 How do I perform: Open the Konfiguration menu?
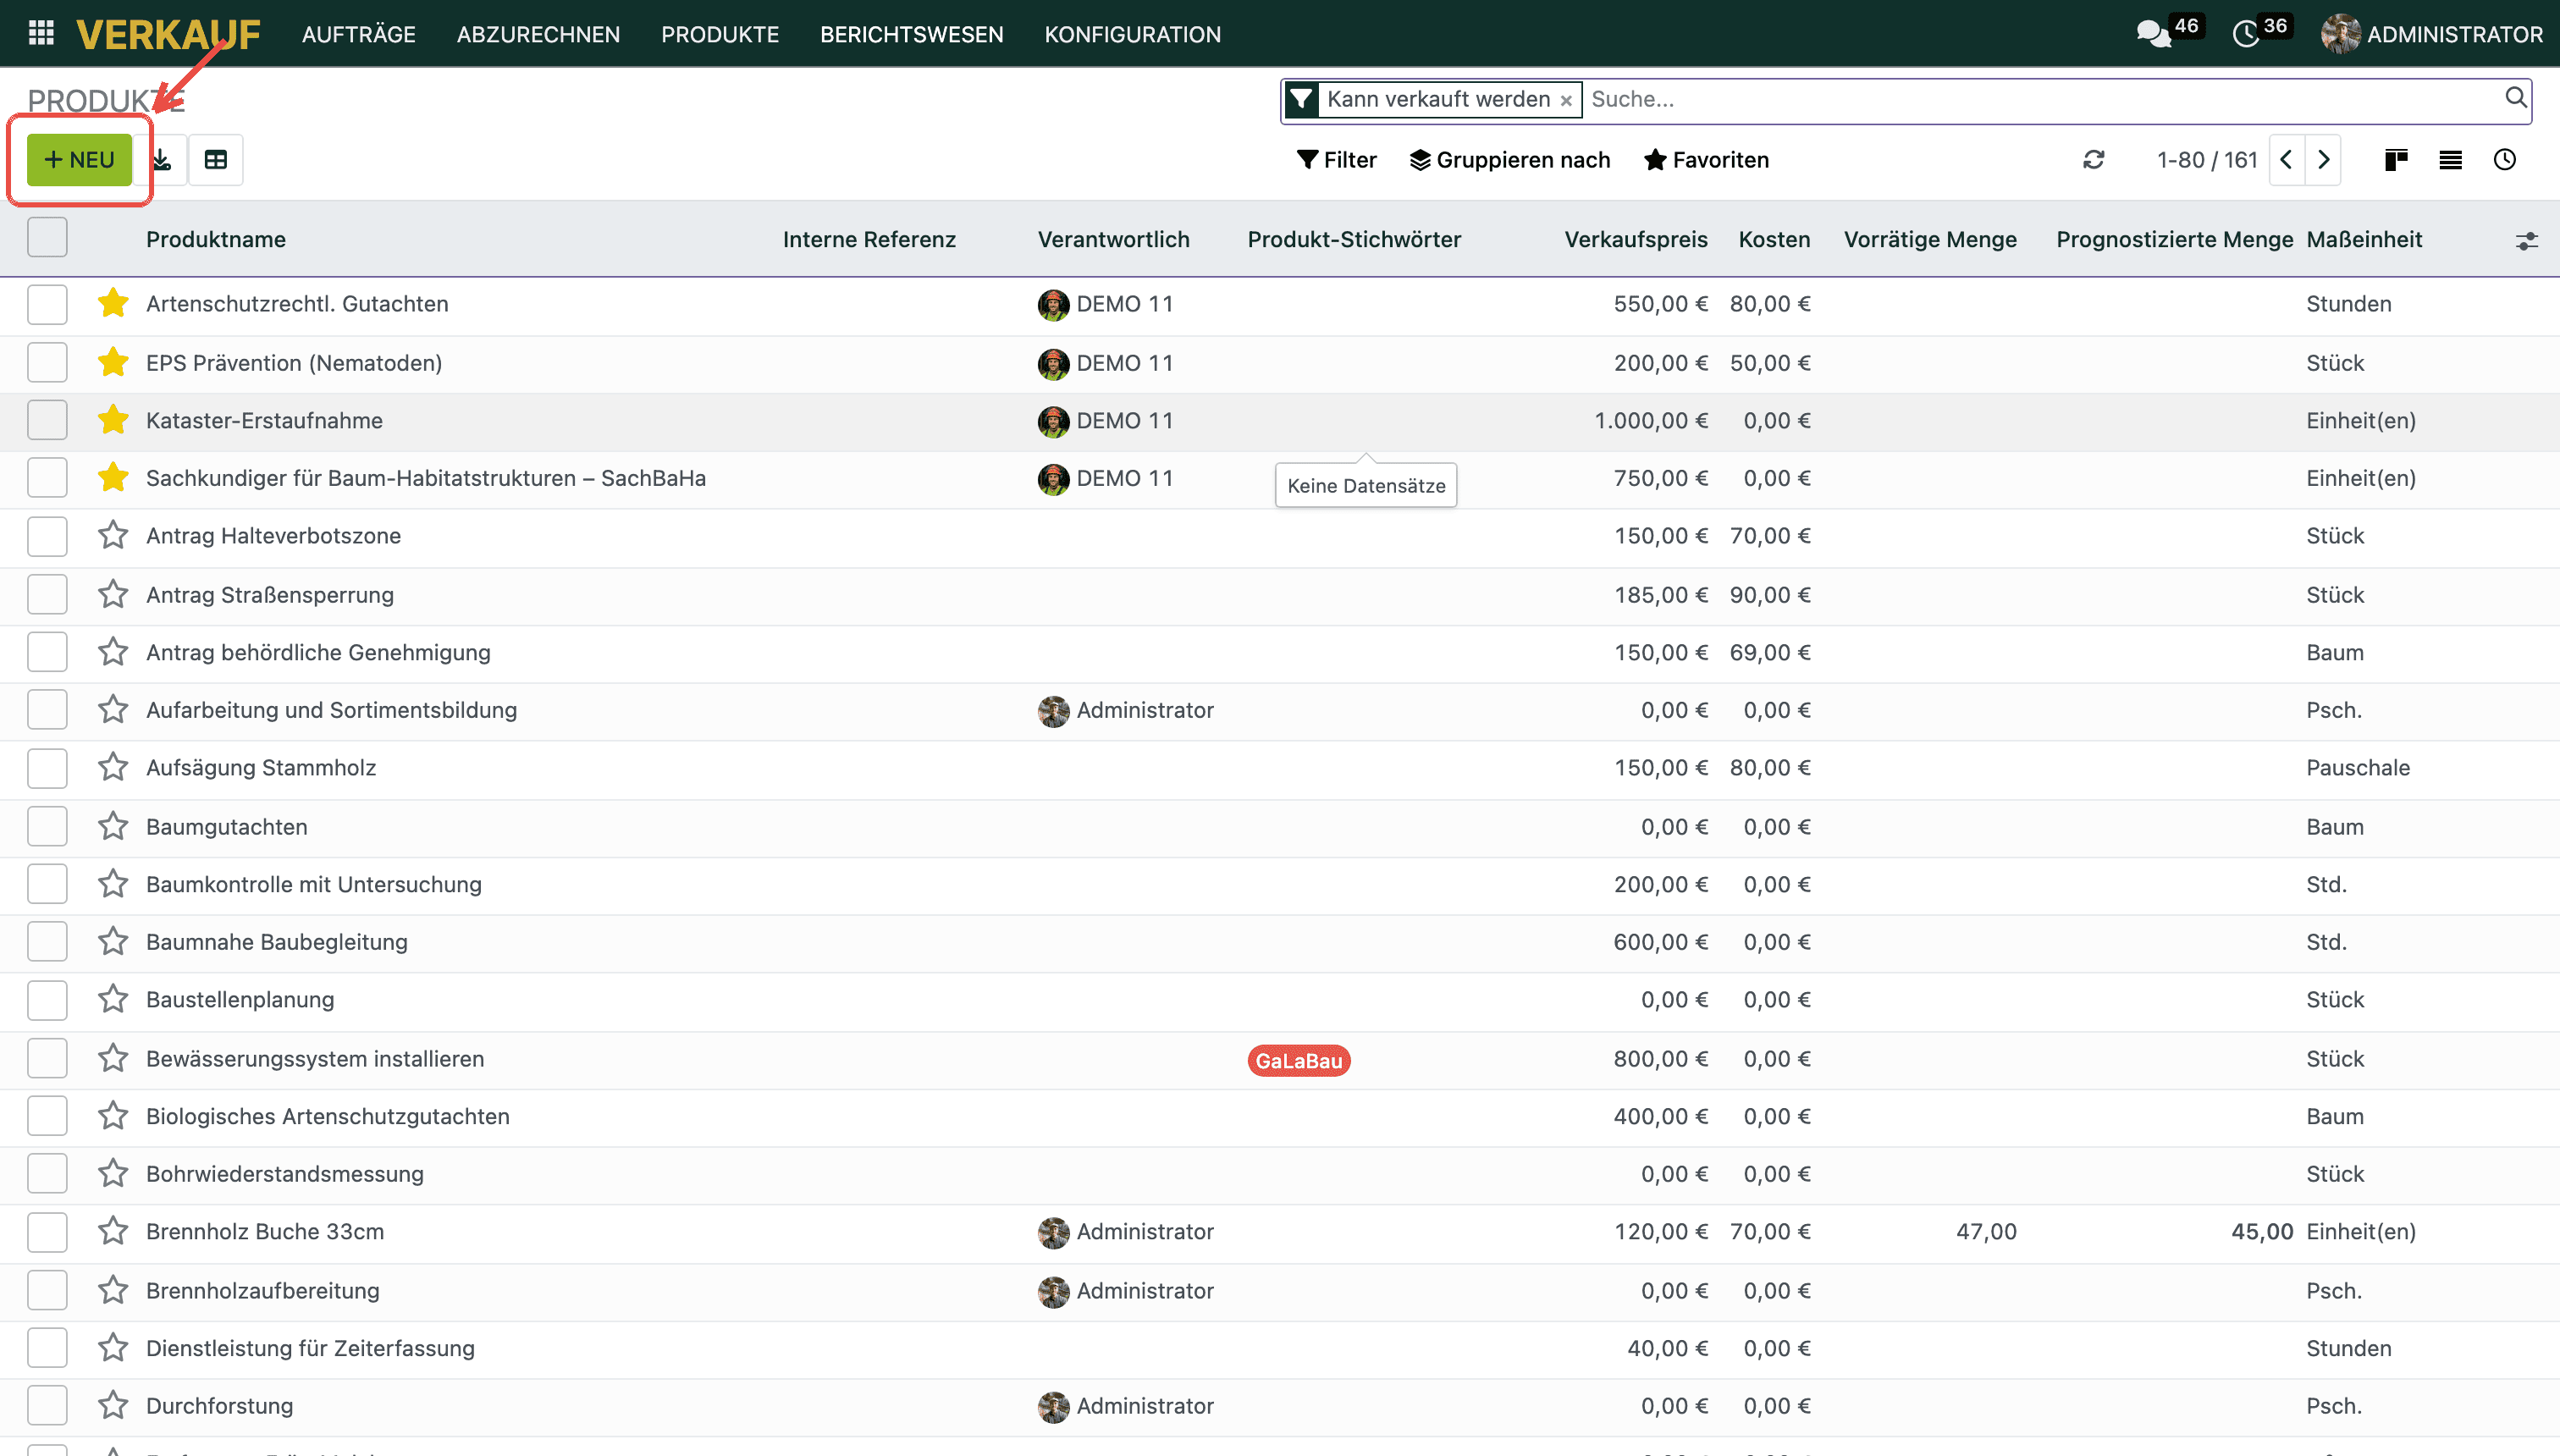point(1132,34)
